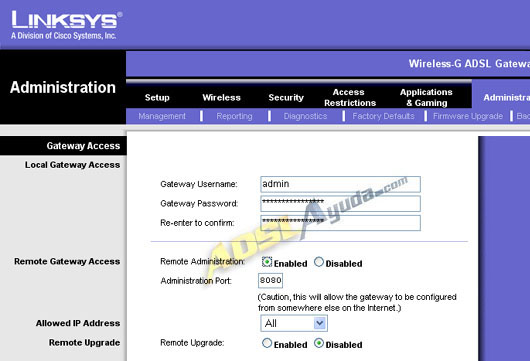The image size is (530, 361).
Task: Open Firmware Upgrade sub-tab
Action: click(468, 116)
